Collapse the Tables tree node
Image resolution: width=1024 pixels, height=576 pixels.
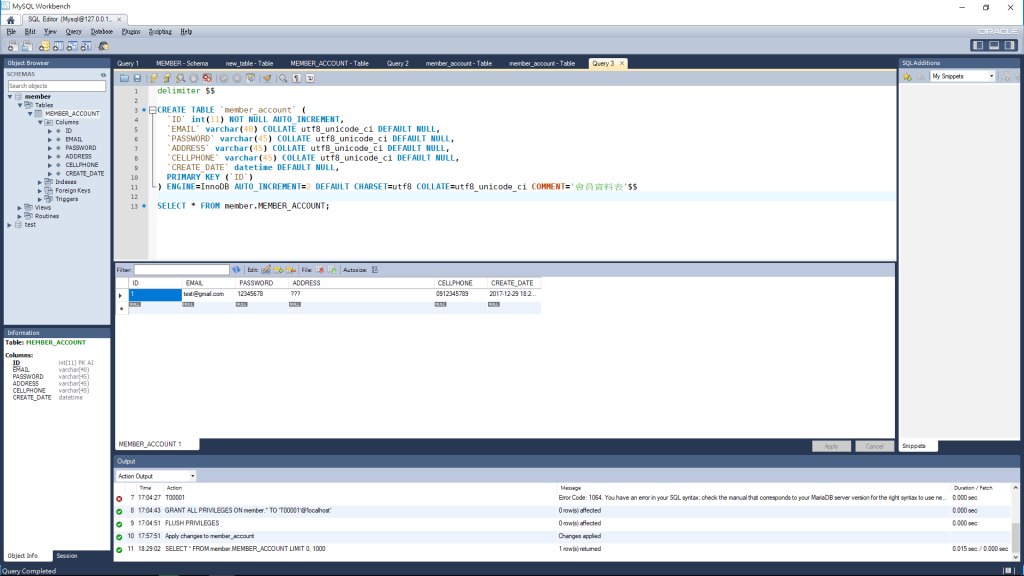(x=20, y=105)
